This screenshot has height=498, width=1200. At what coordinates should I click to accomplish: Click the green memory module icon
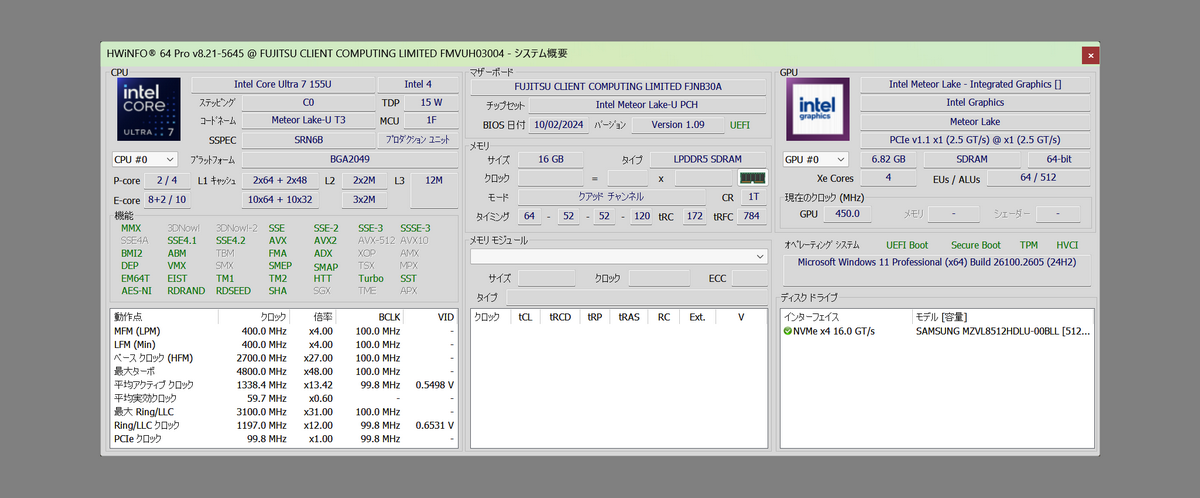click(751, 178)
